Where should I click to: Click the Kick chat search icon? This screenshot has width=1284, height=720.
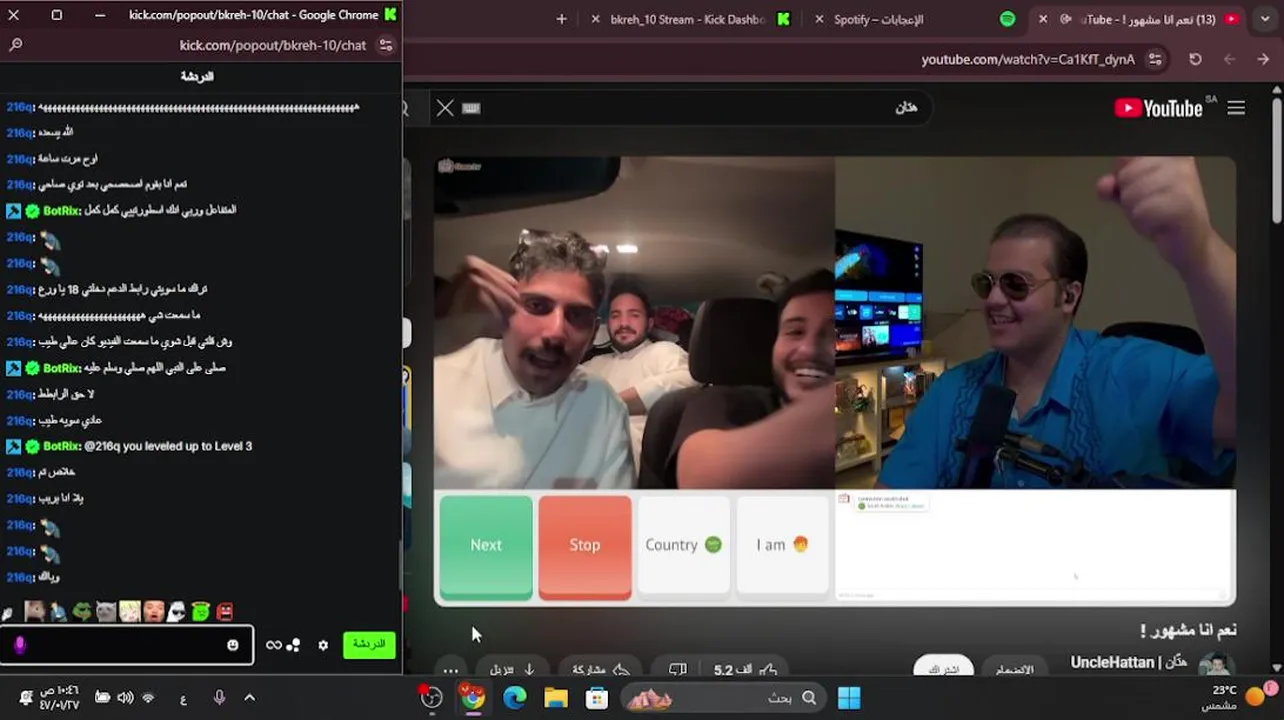point(16,45)
